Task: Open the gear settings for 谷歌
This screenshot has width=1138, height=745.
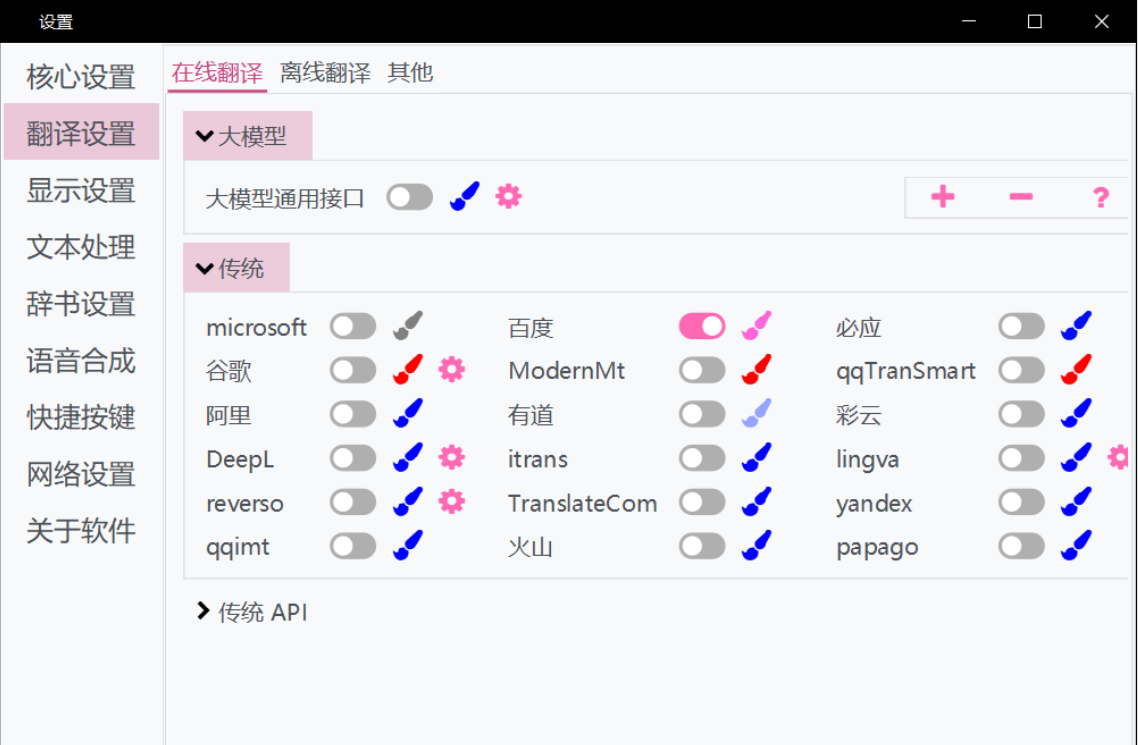Action: [451, 370]
